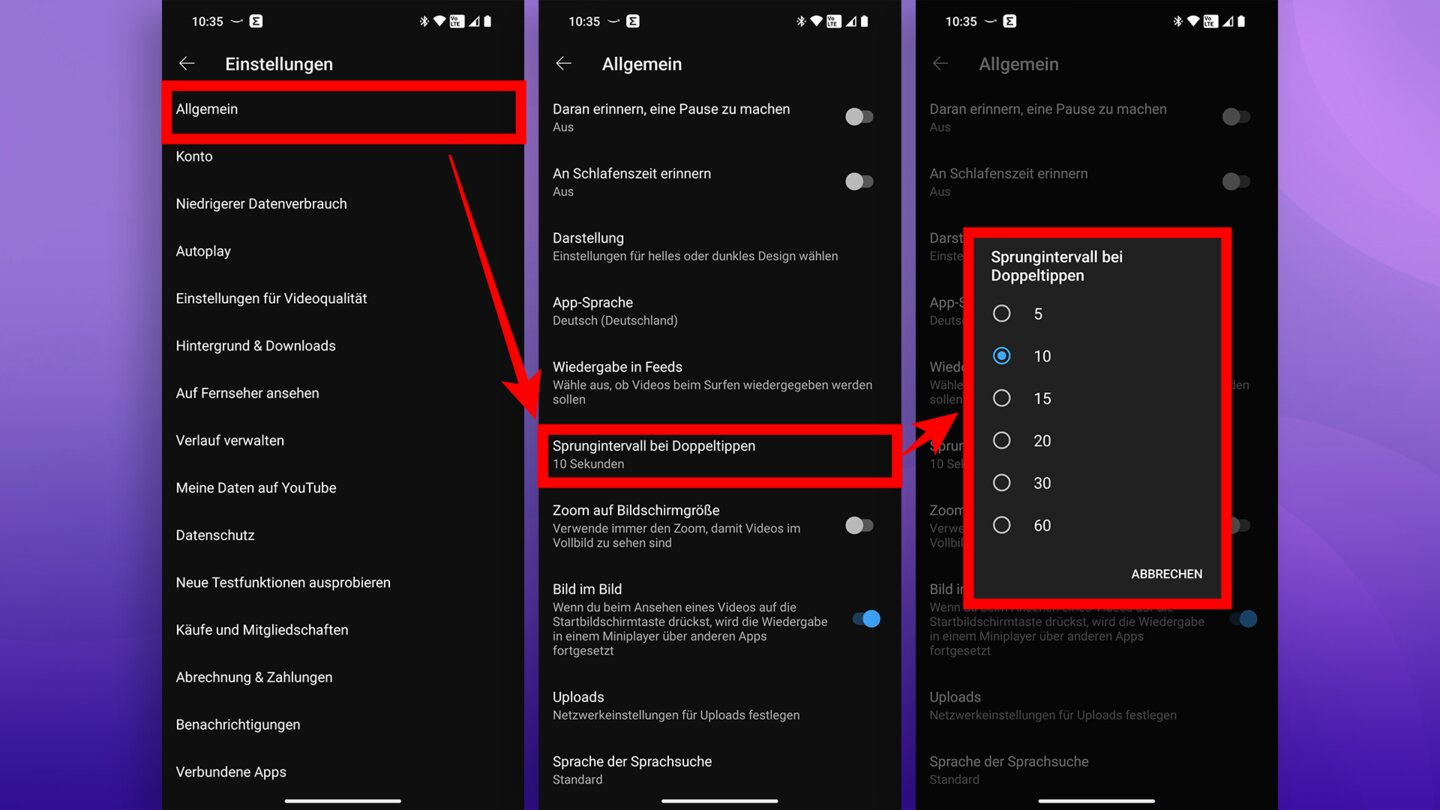Open 'Sprache der Sprachsuche' setting in middle screen
Image resolution: width=1440 pixels, height=810 pixels.
[x=719, y=769]
